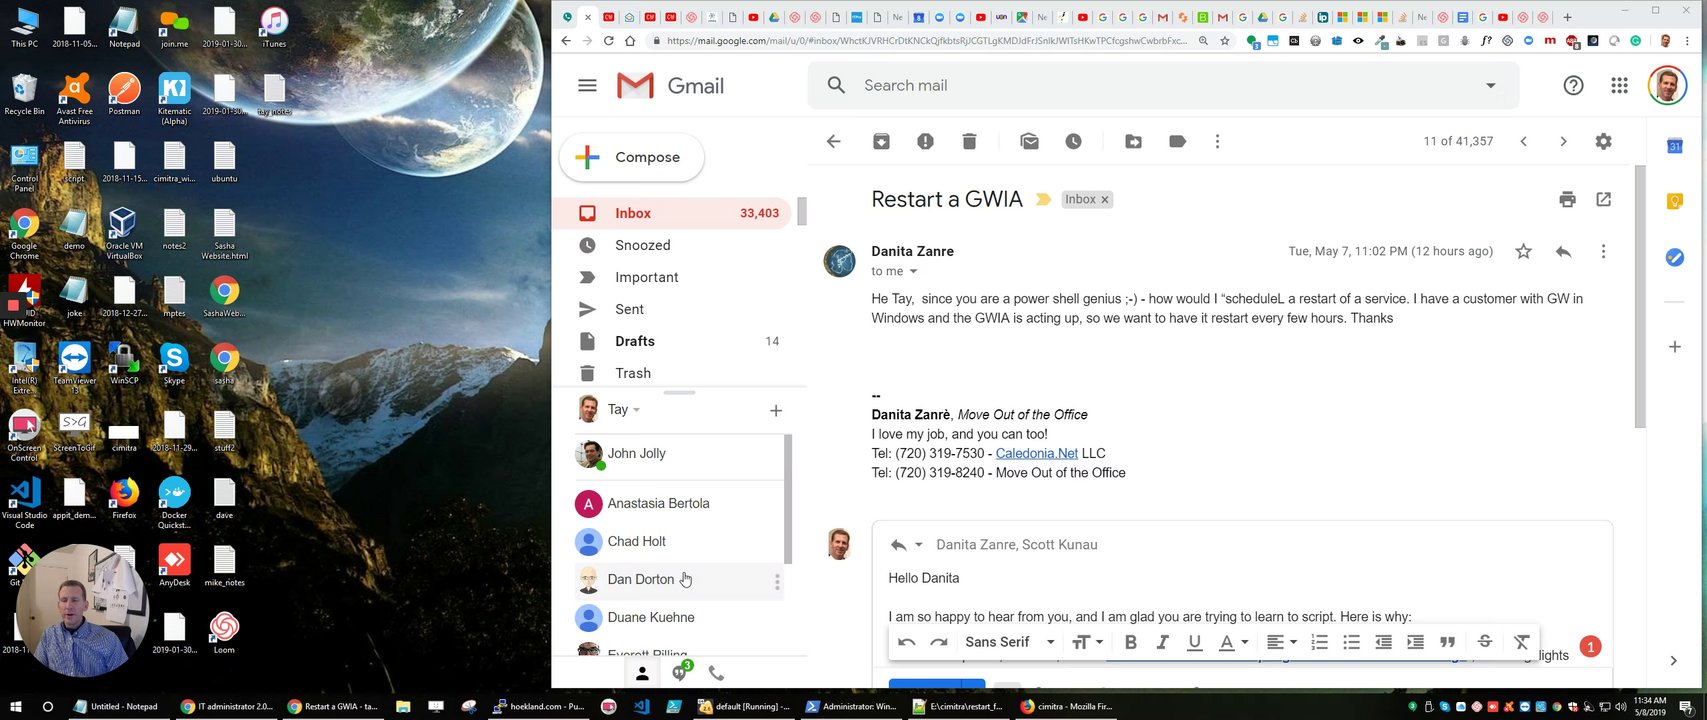Archive this conversation
Image resolution: width=1707 pixels, height=720 pixels.
(881, 142)
